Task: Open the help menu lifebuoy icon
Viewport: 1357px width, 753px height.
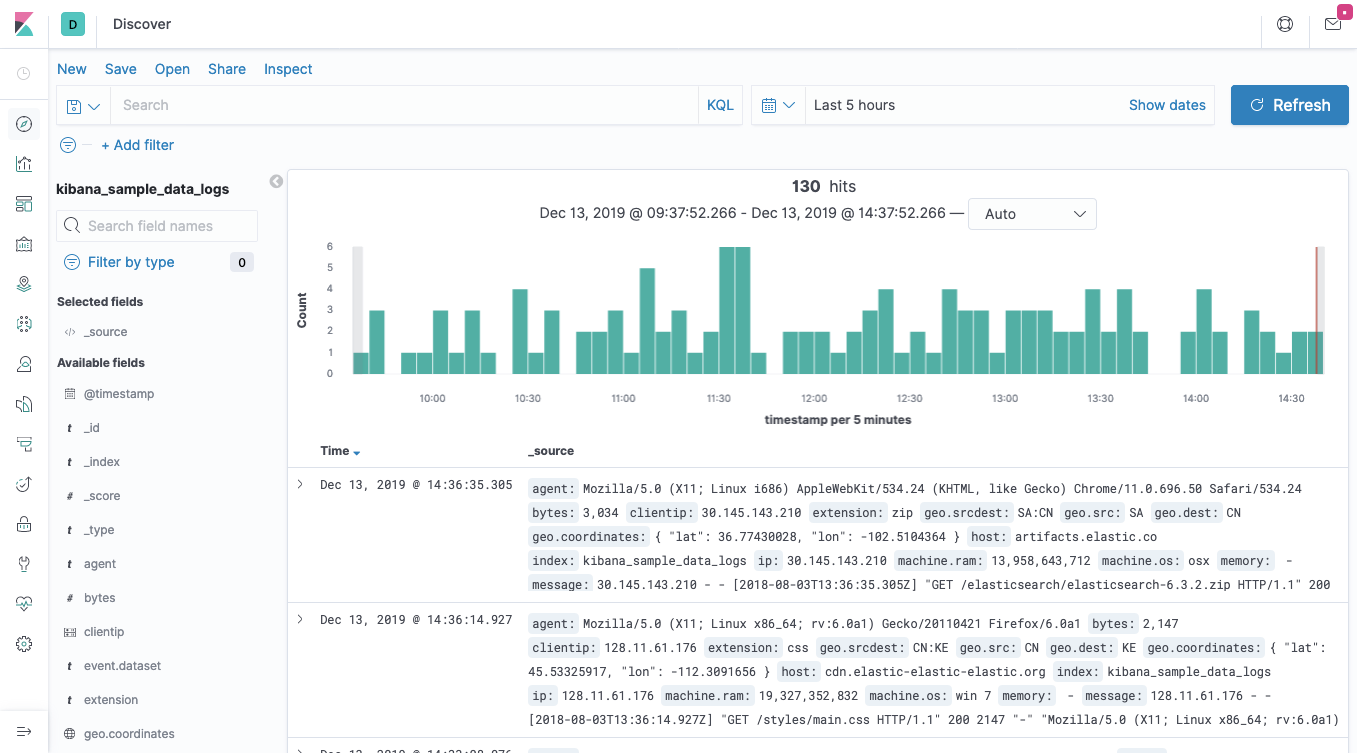Action: pos(1285,24)
